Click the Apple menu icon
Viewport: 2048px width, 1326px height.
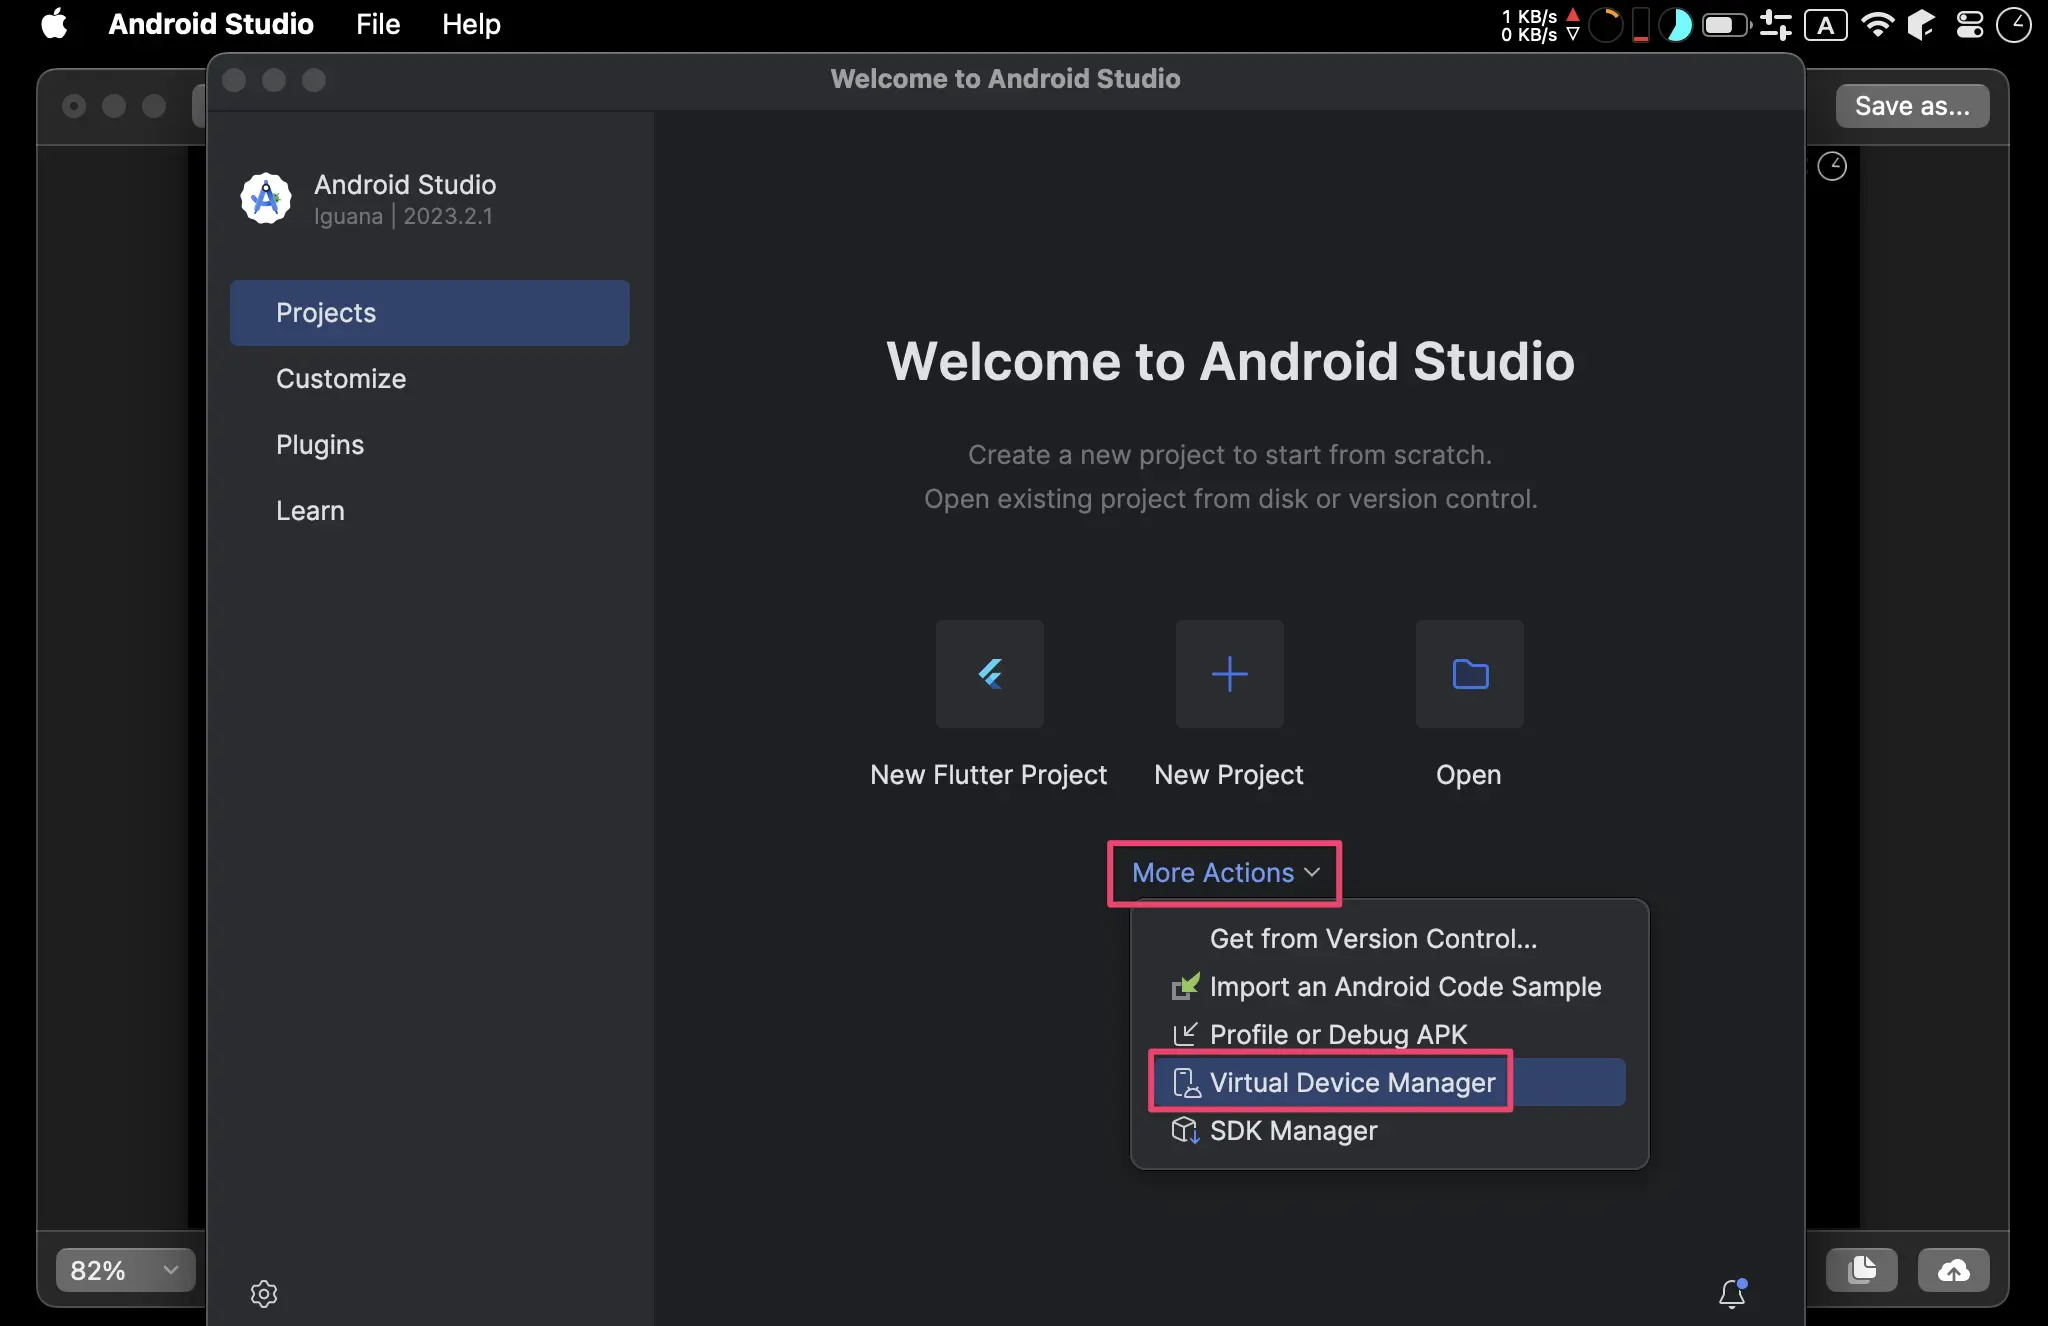tap(55, 24)
